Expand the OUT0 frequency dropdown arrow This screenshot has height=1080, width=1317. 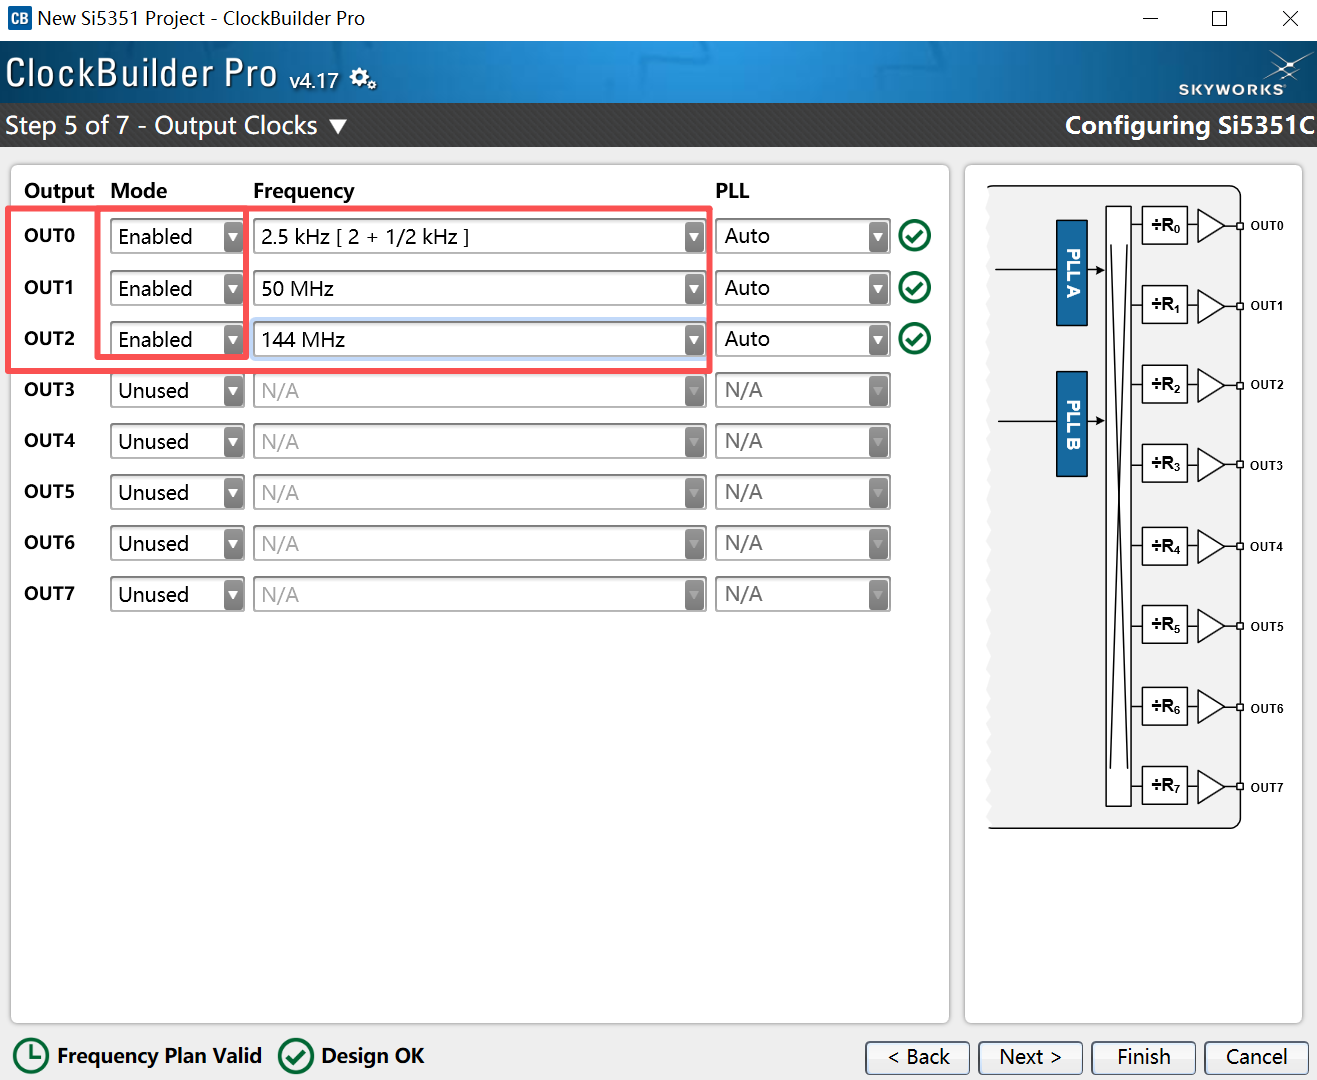[x=694, y=237]
